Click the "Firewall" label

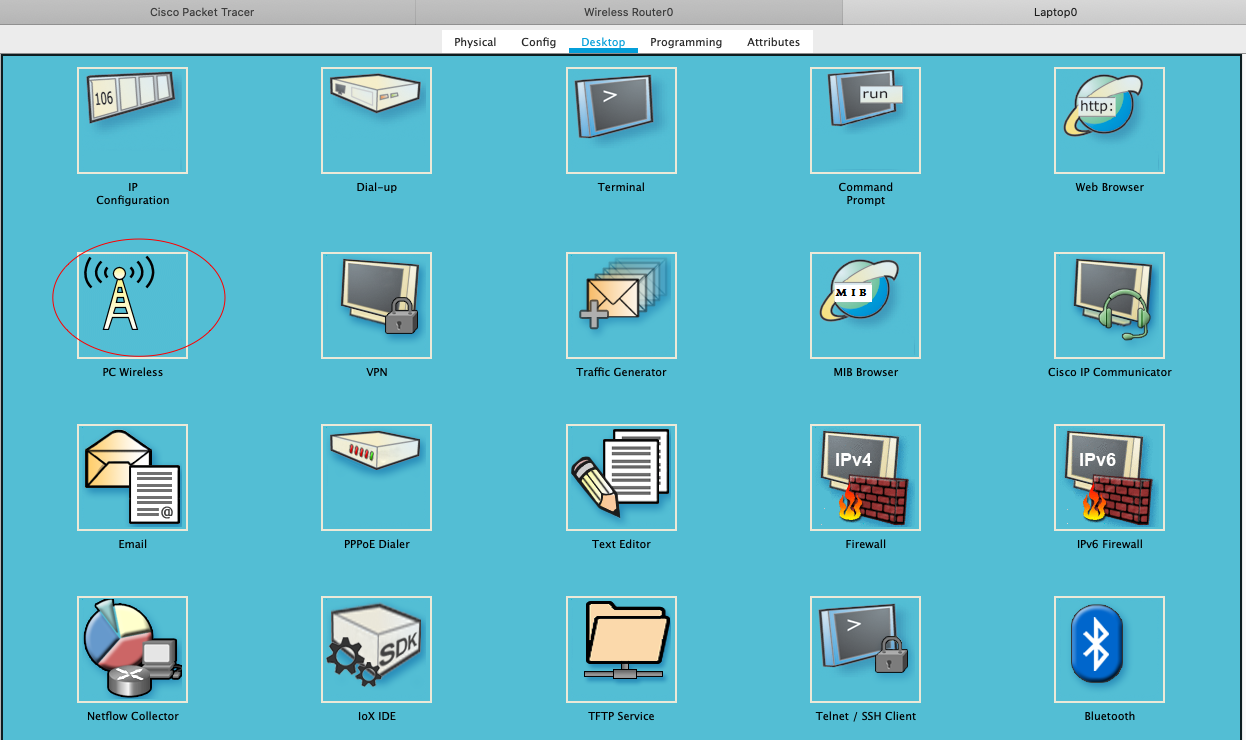coord(865,544)
